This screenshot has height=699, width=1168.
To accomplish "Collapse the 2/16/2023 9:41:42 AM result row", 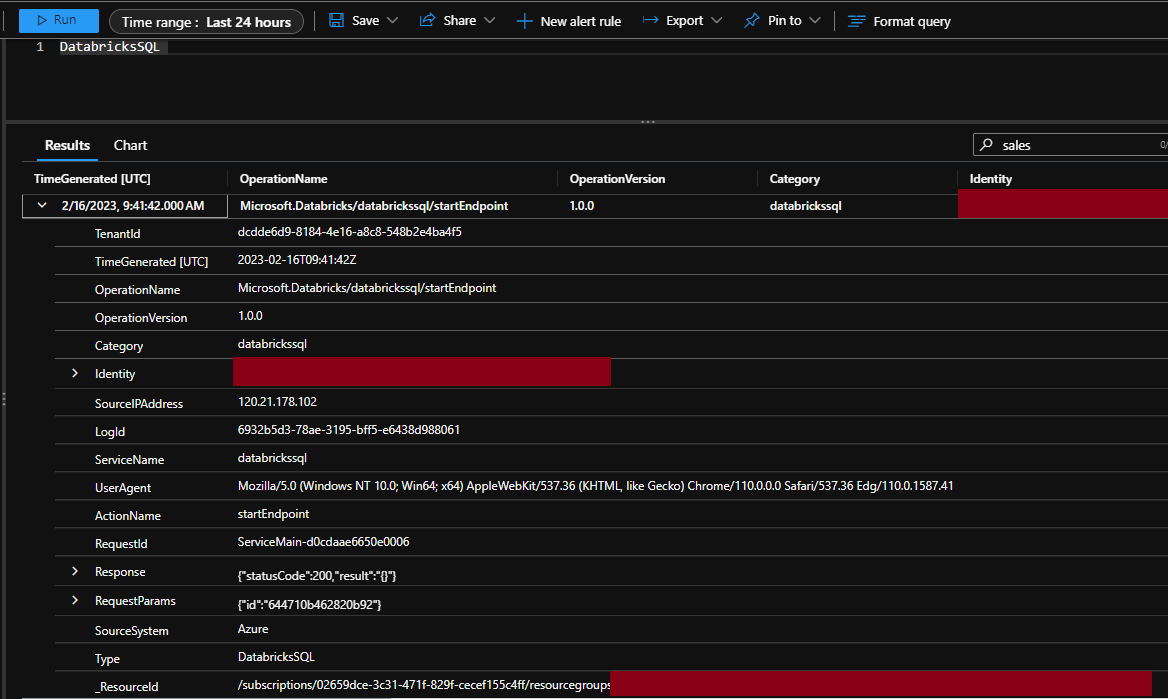I will coord(42,205).
